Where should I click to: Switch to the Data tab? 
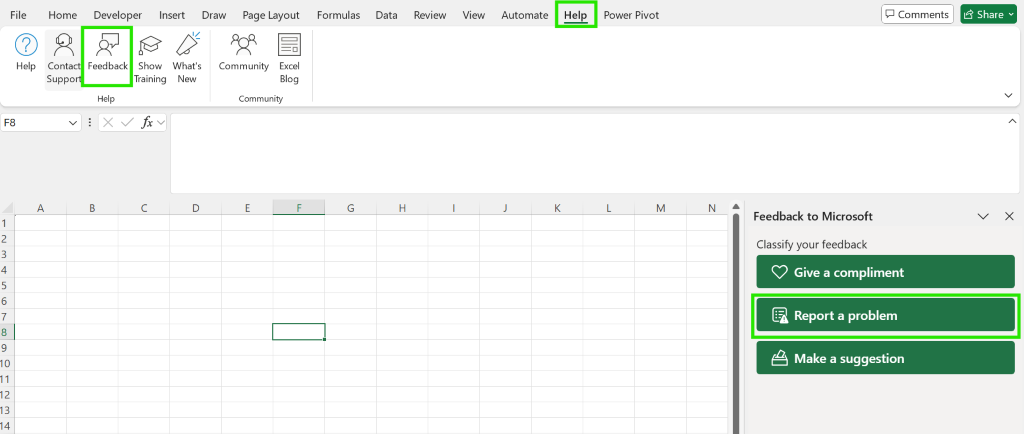(x=387, y=15)
